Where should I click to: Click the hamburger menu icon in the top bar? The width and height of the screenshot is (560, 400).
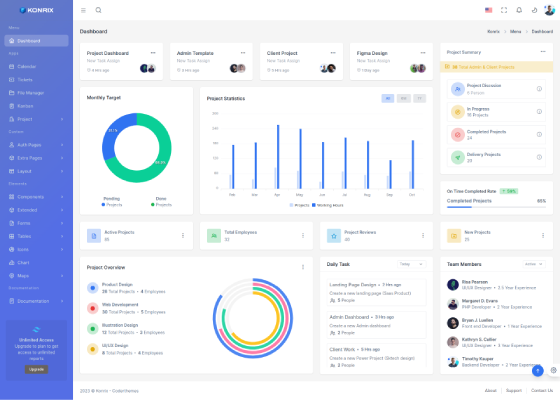point(83,10)
